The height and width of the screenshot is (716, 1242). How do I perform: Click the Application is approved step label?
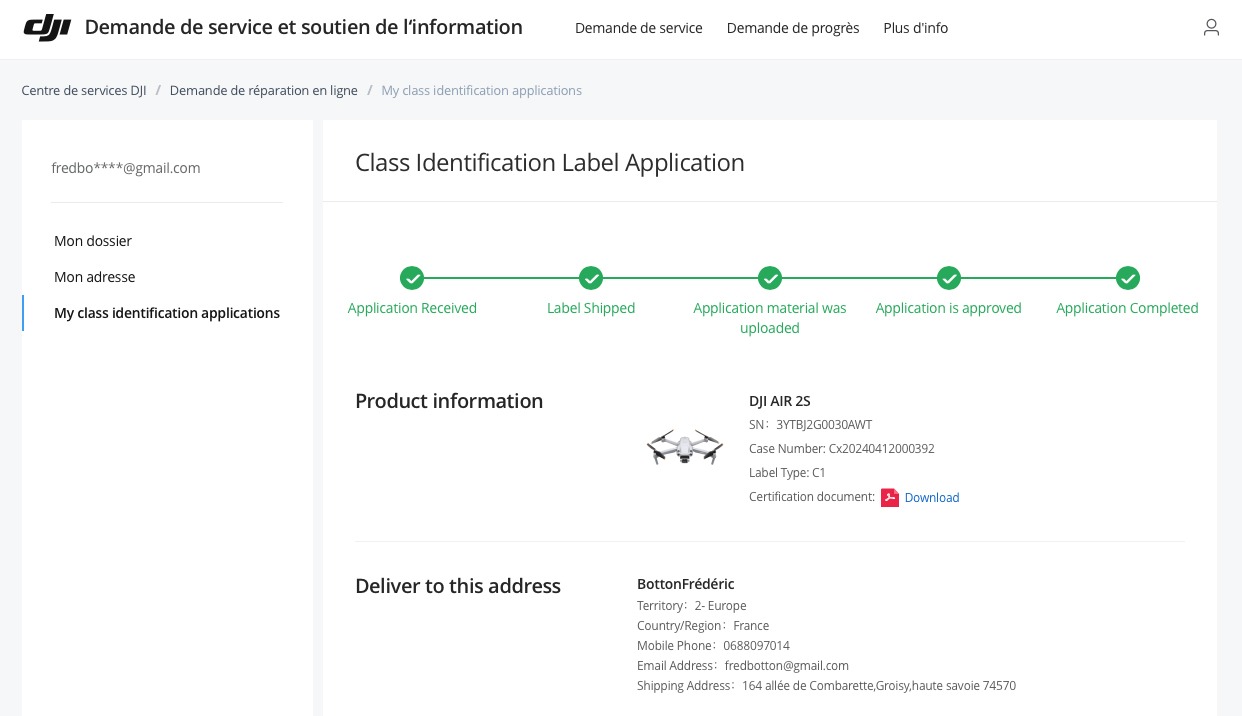(x=949, y=308)
